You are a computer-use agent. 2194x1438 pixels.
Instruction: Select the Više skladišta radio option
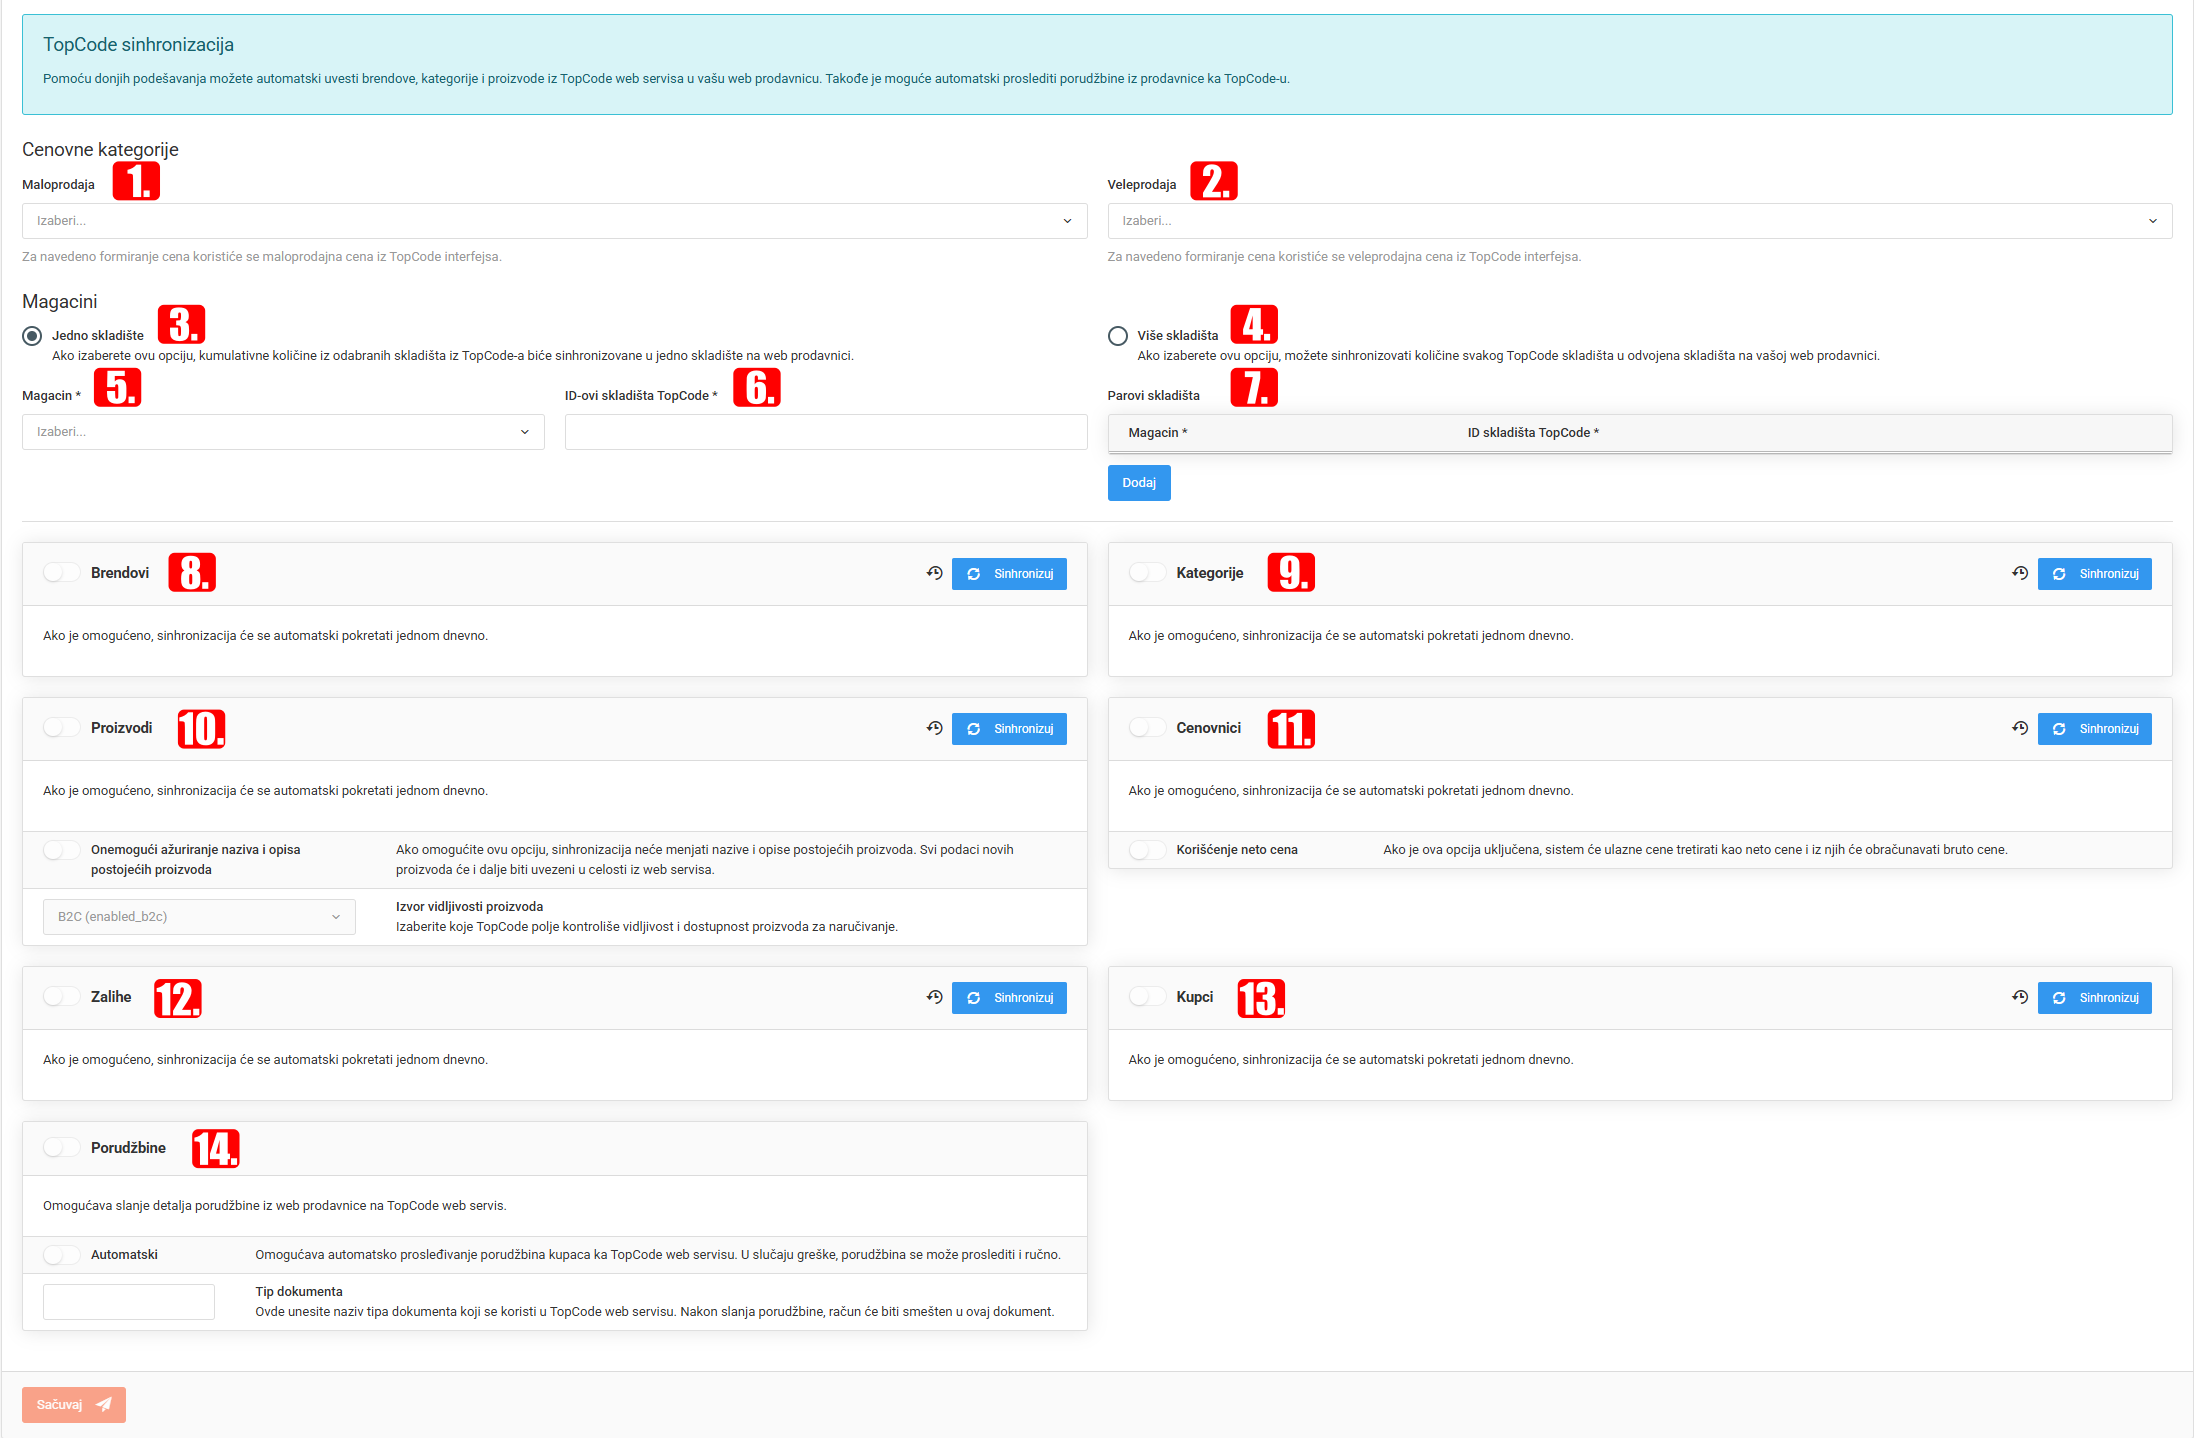pos(1118,336)
